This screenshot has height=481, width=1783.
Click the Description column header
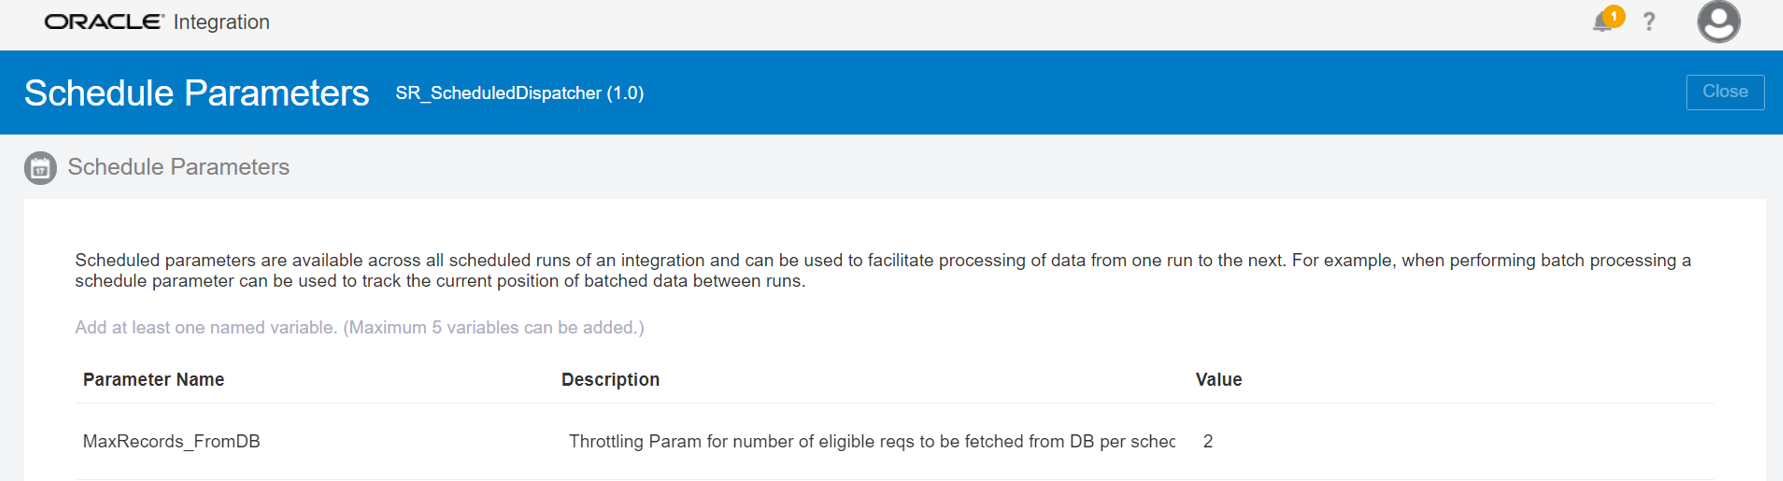point(610,380)
